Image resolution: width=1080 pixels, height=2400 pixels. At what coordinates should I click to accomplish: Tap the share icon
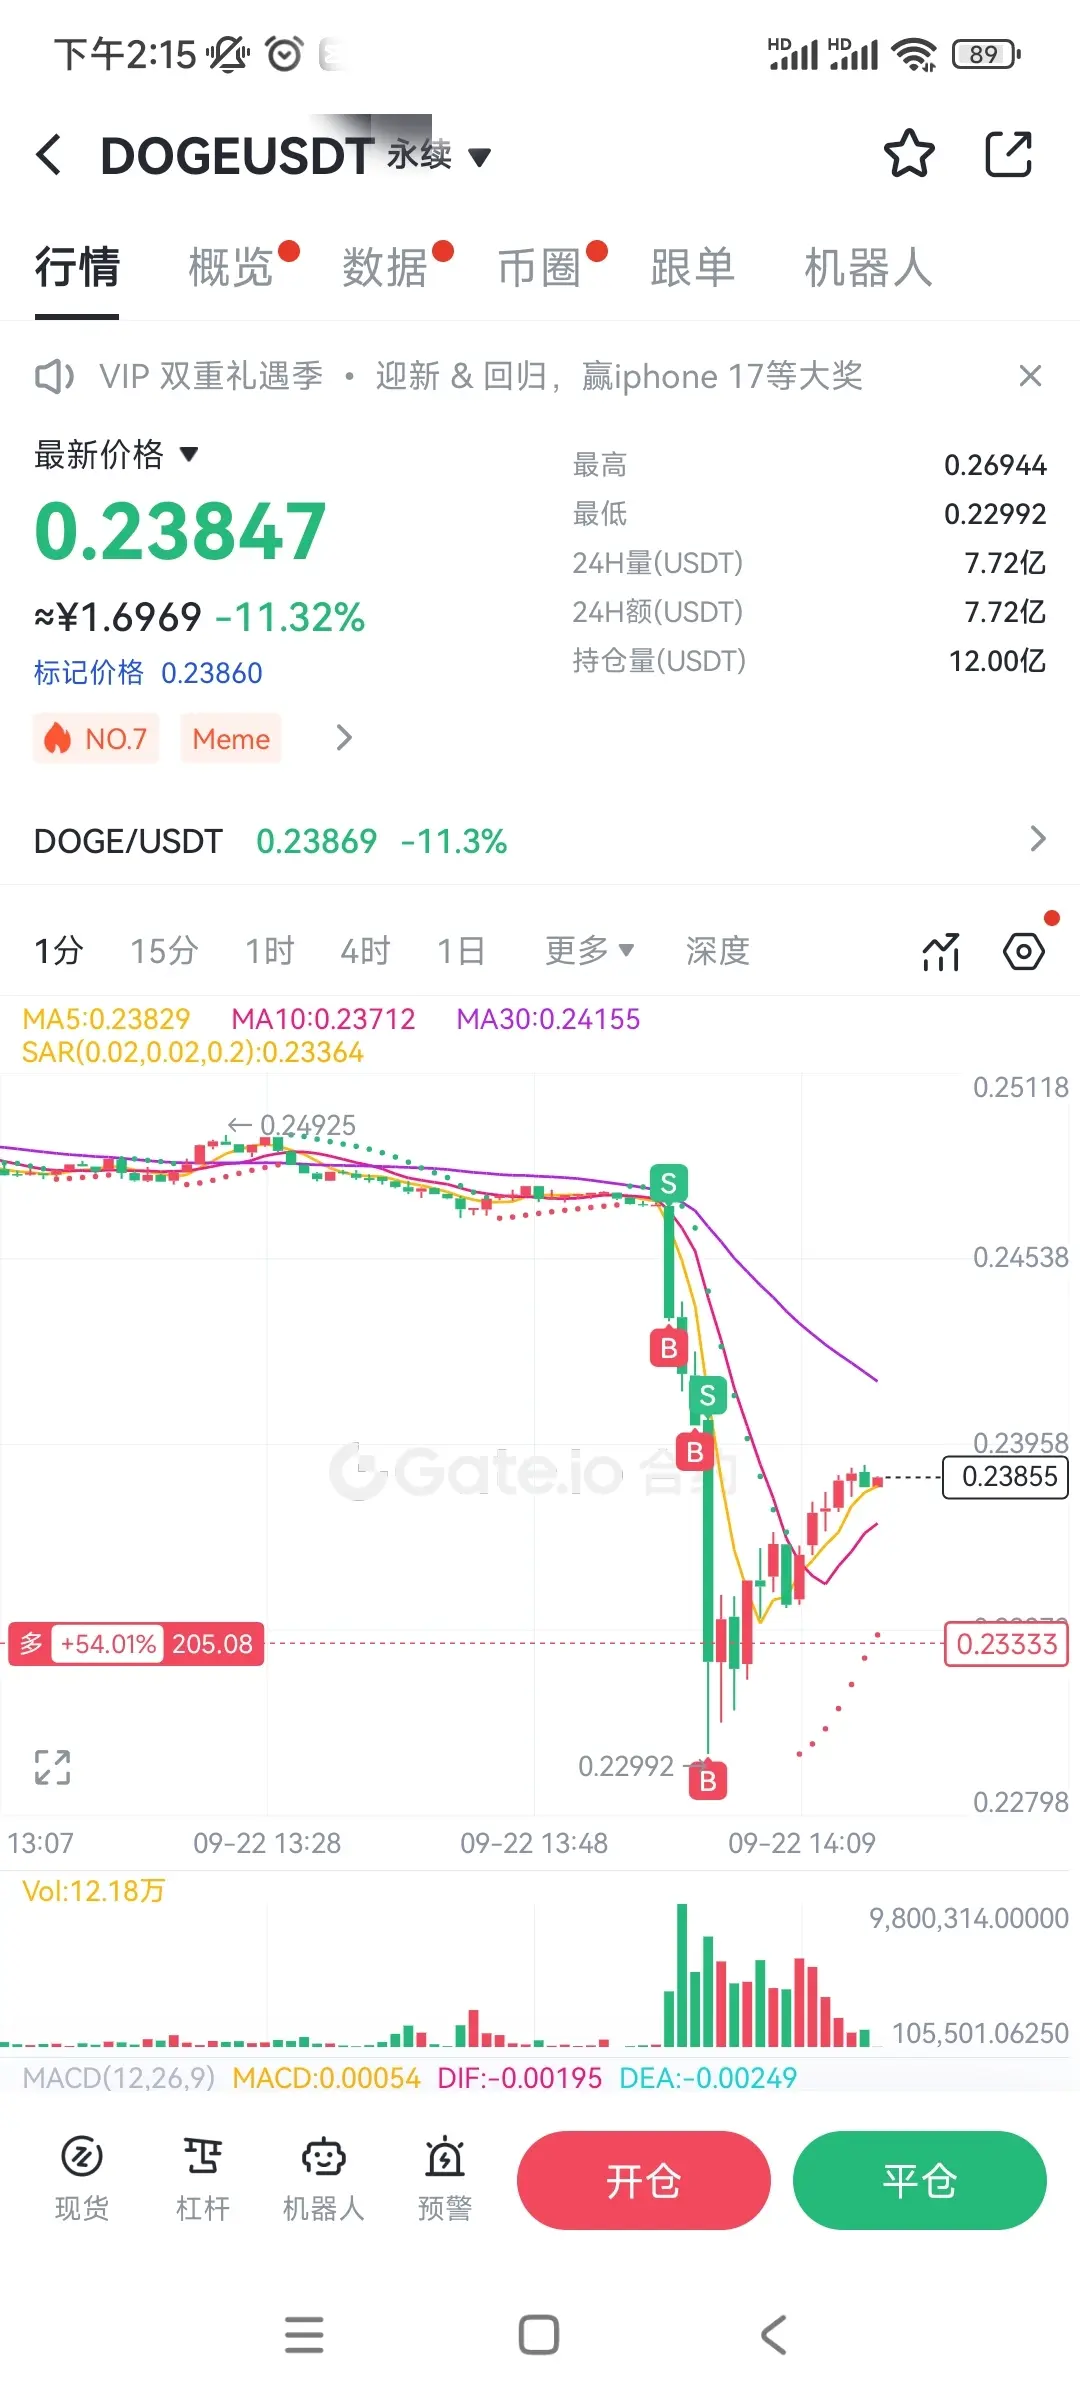click(1008, 154)
